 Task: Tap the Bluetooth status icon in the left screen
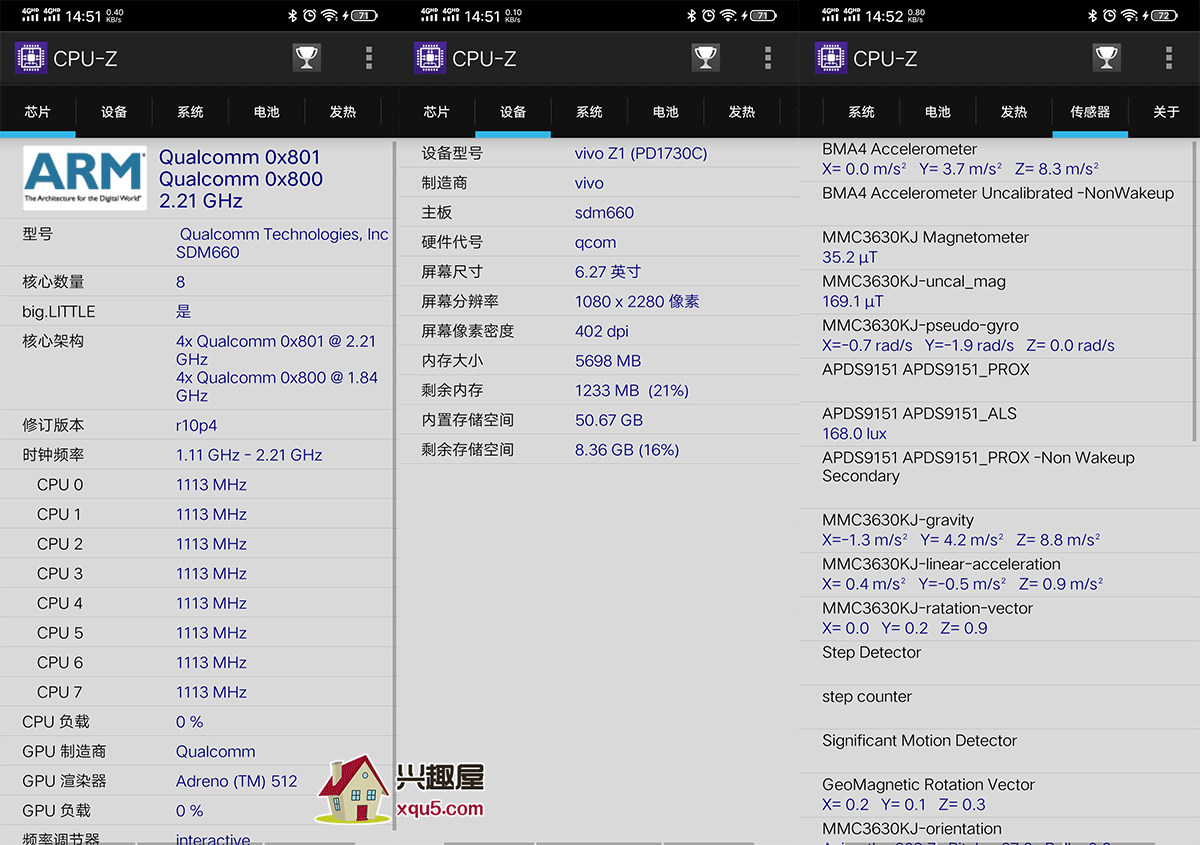pyautogui.click(x=293, y=15)
